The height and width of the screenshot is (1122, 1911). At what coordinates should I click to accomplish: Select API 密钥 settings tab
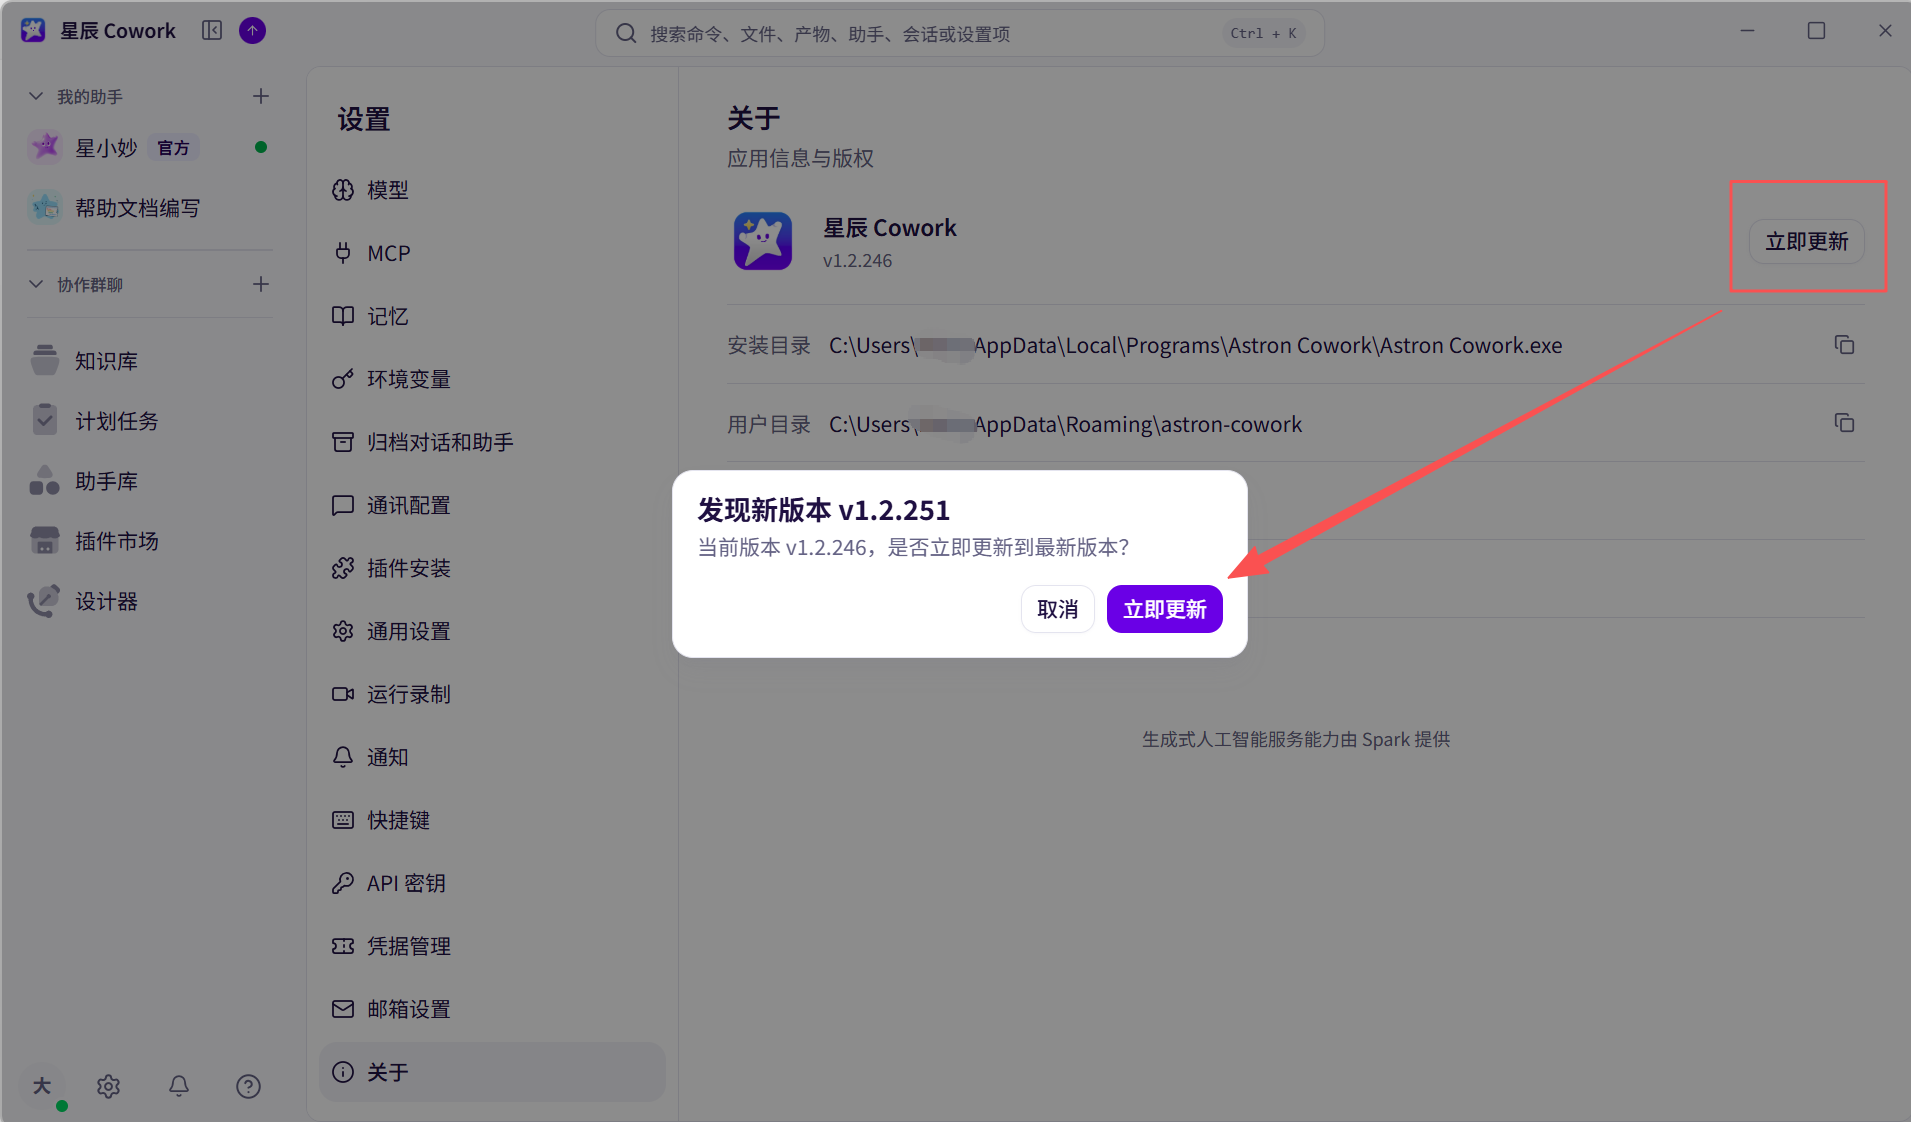(492, 883)
